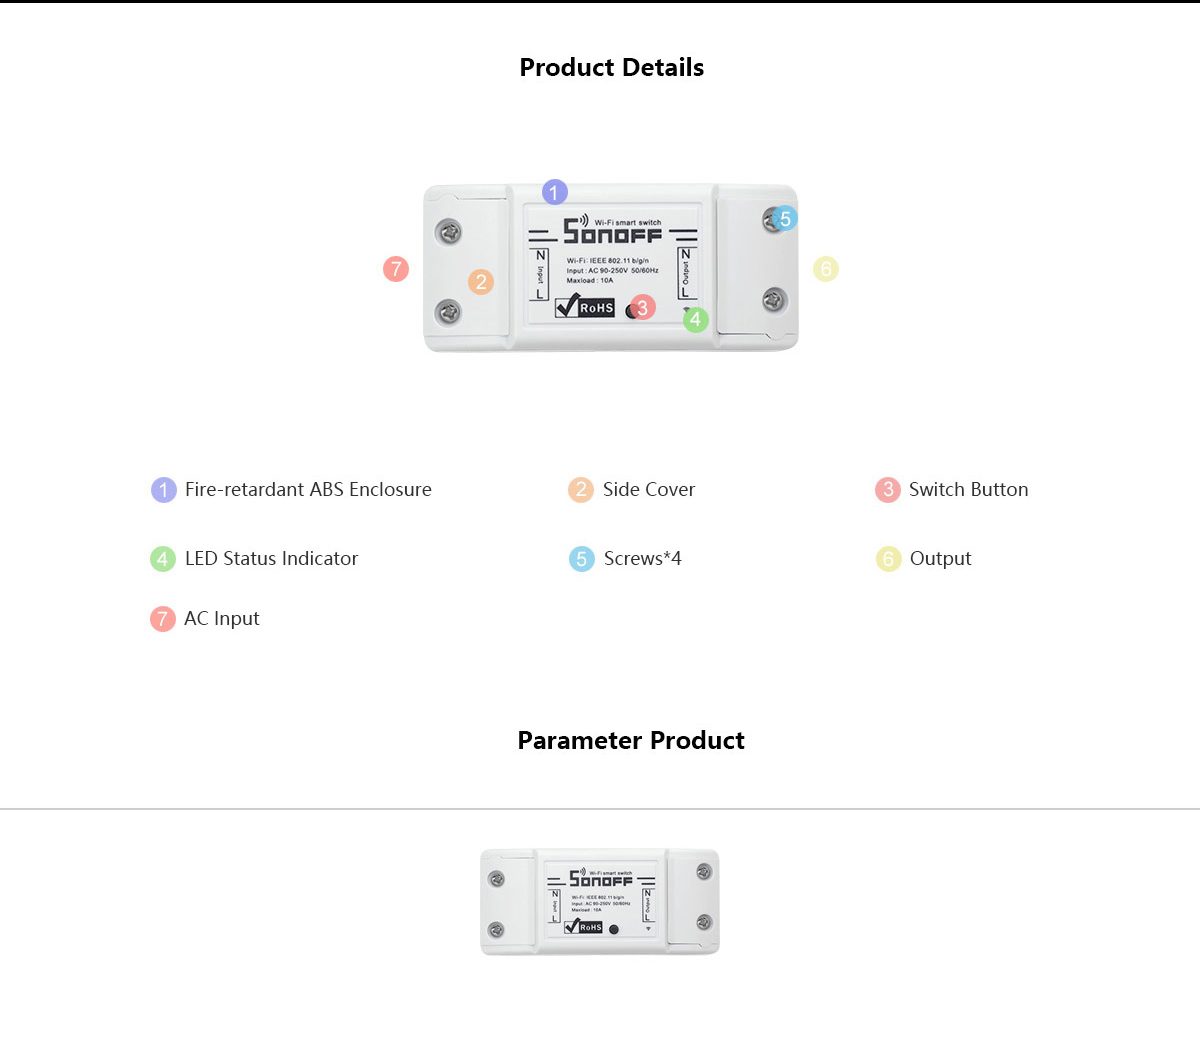
Task: Click the Side Cover legend text
Action: tap(649, 490)
